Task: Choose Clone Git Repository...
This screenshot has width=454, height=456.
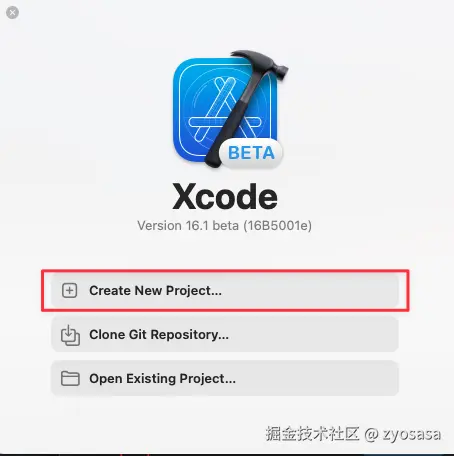Action: tap(225, 334)
